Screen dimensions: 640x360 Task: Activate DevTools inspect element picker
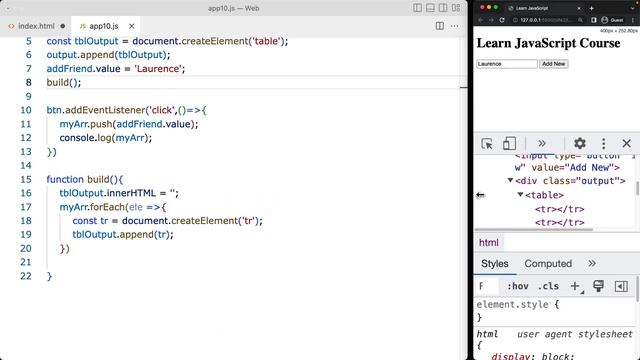[x=487, y=144]
